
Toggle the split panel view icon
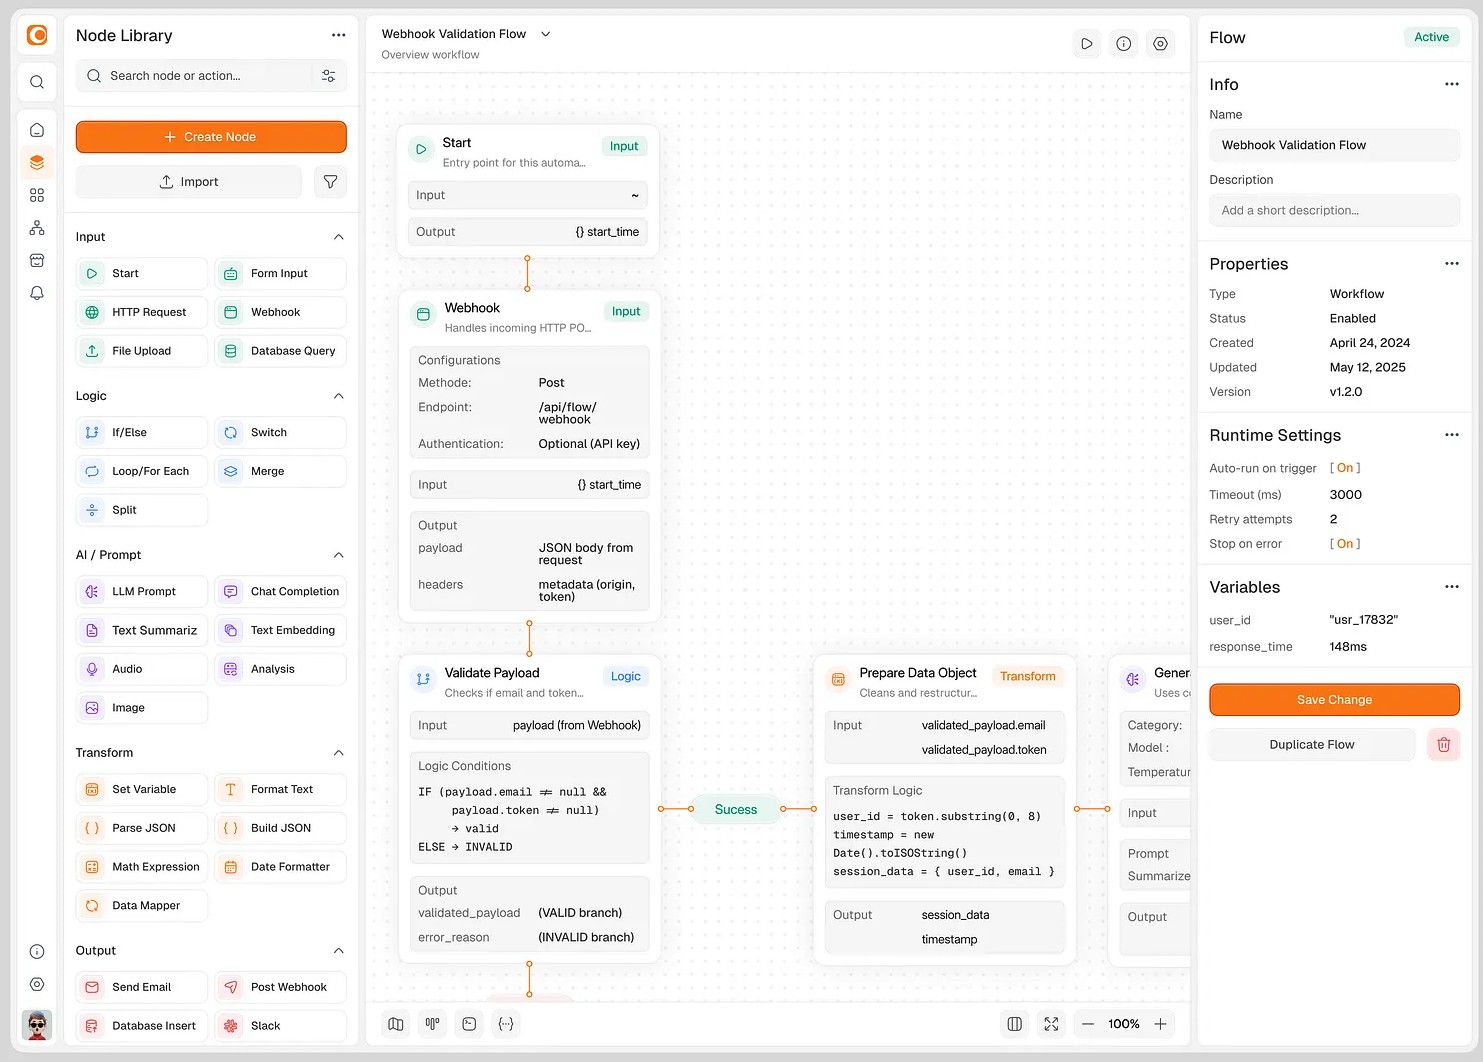point(1015,1024)
